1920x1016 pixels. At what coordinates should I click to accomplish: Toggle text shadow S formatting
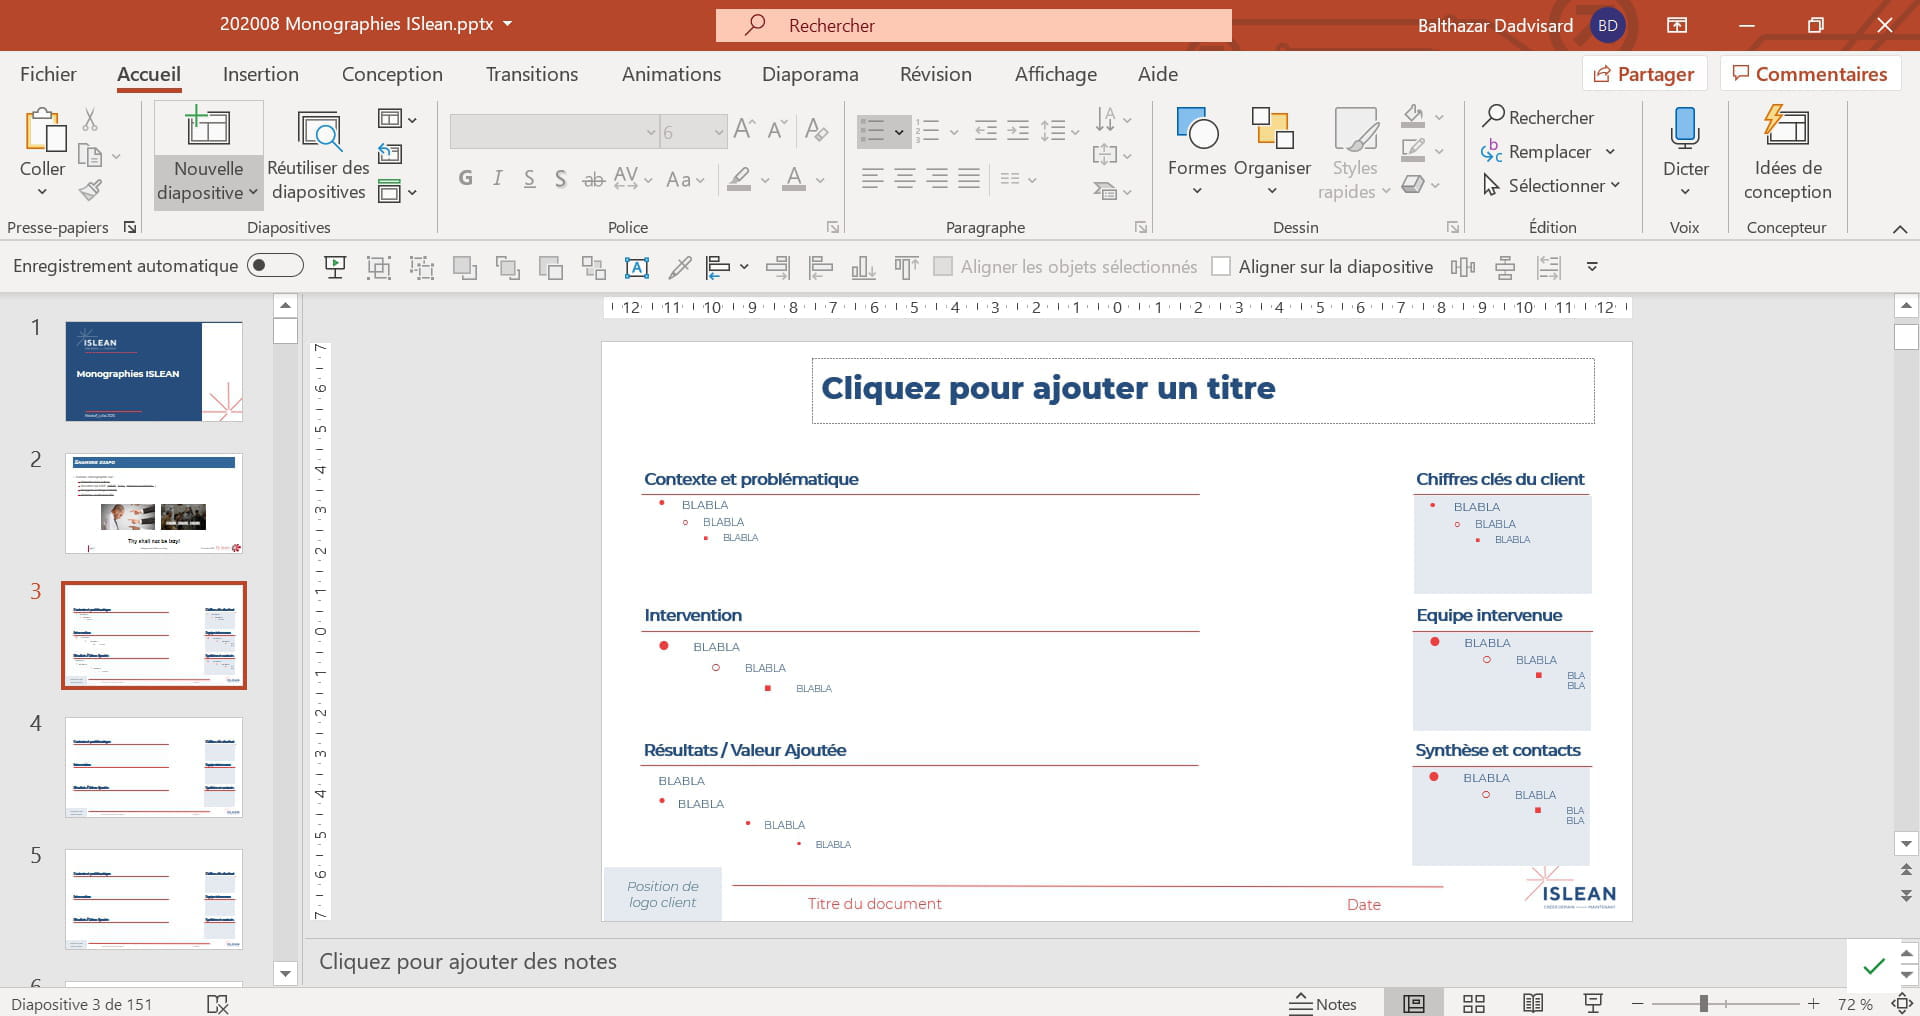click(x=561, y=179)
